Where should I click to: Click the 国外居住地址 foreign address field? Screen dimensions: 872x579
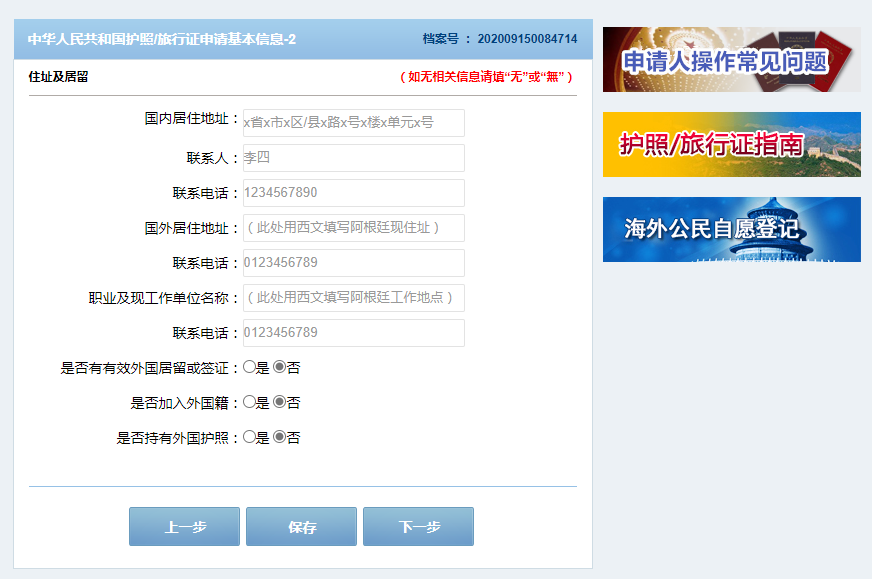tap(353, 227)
